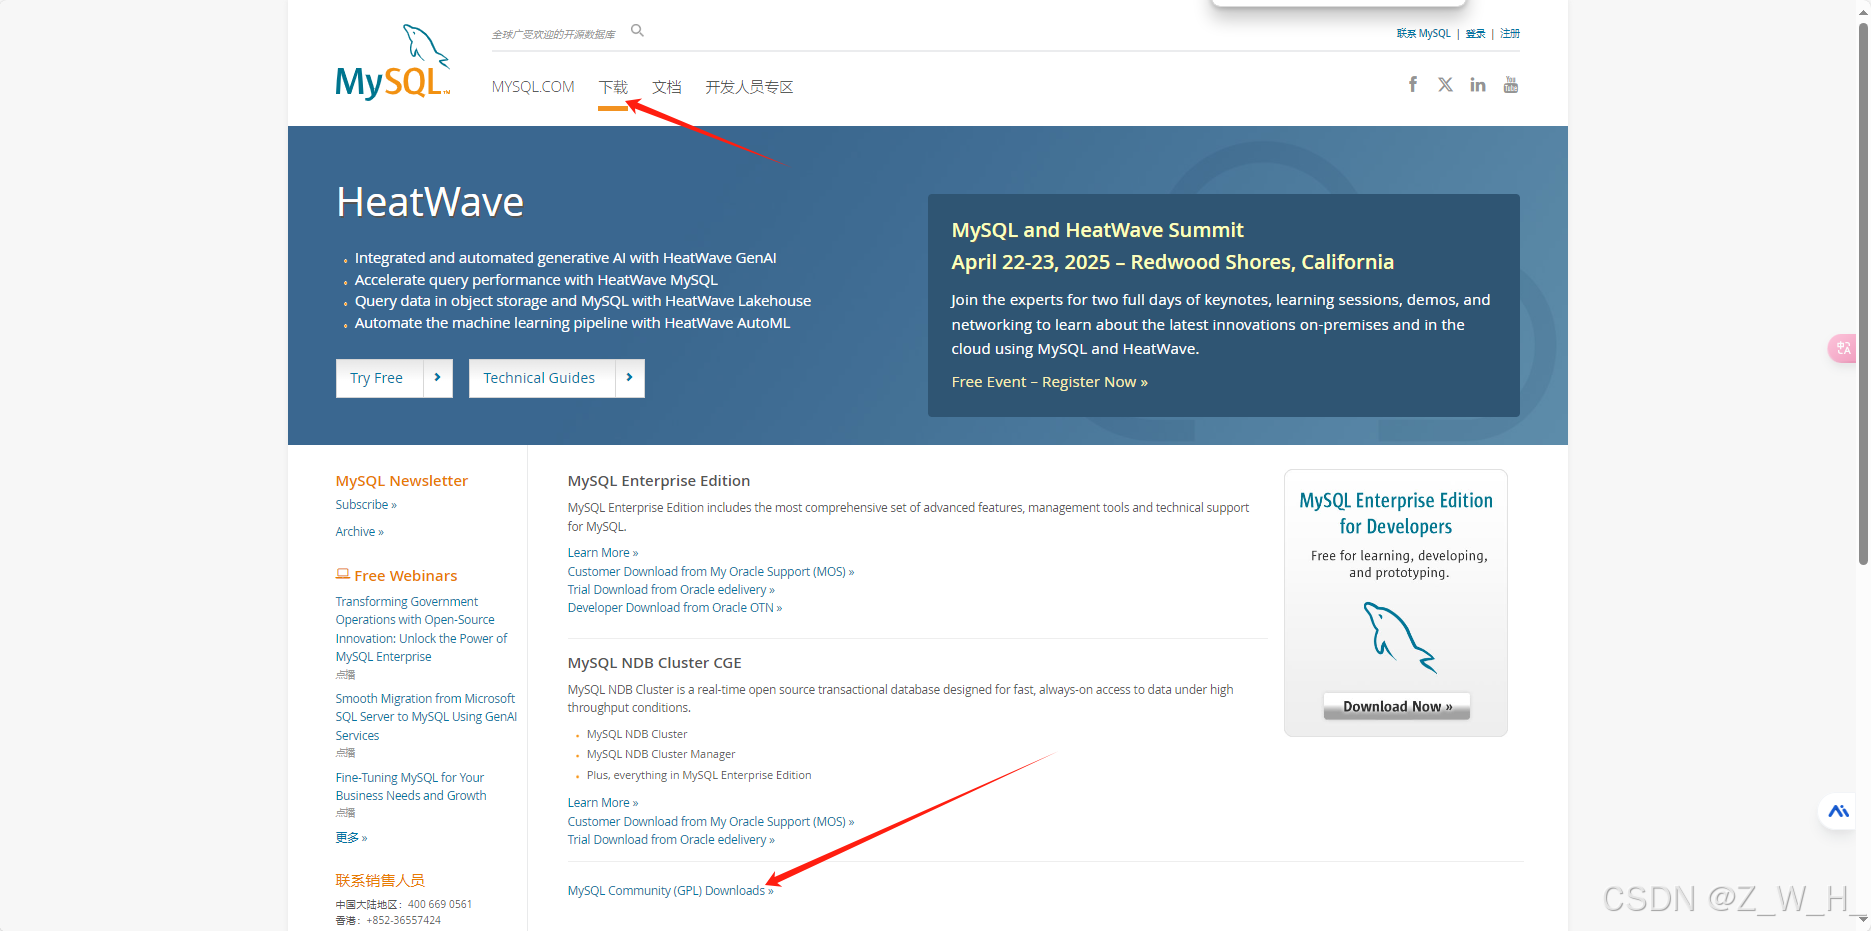Open Free Webinars heading link
This screenshot has width=1871, height=931.
pyautogui.click(x=405, y=576)
